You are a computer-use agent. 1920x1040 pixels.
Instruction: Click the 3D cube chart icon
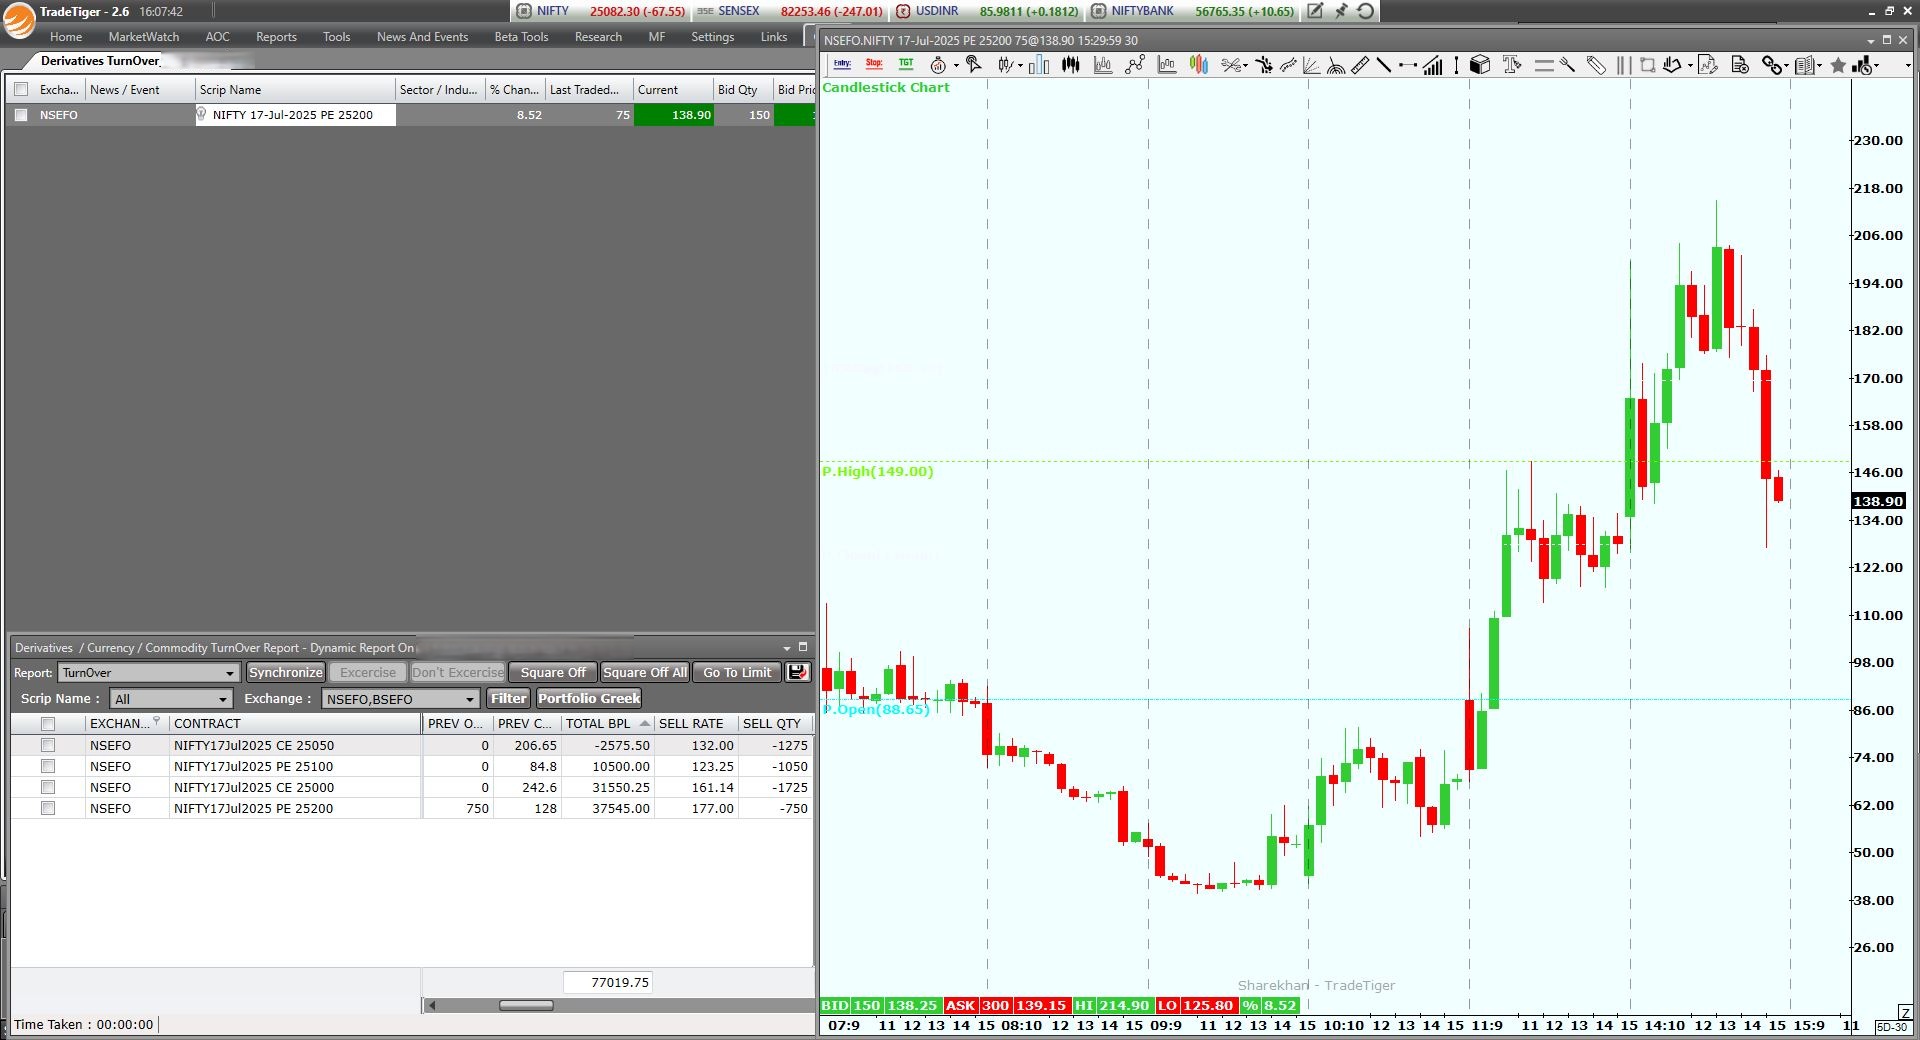[x=1480, y=65]
